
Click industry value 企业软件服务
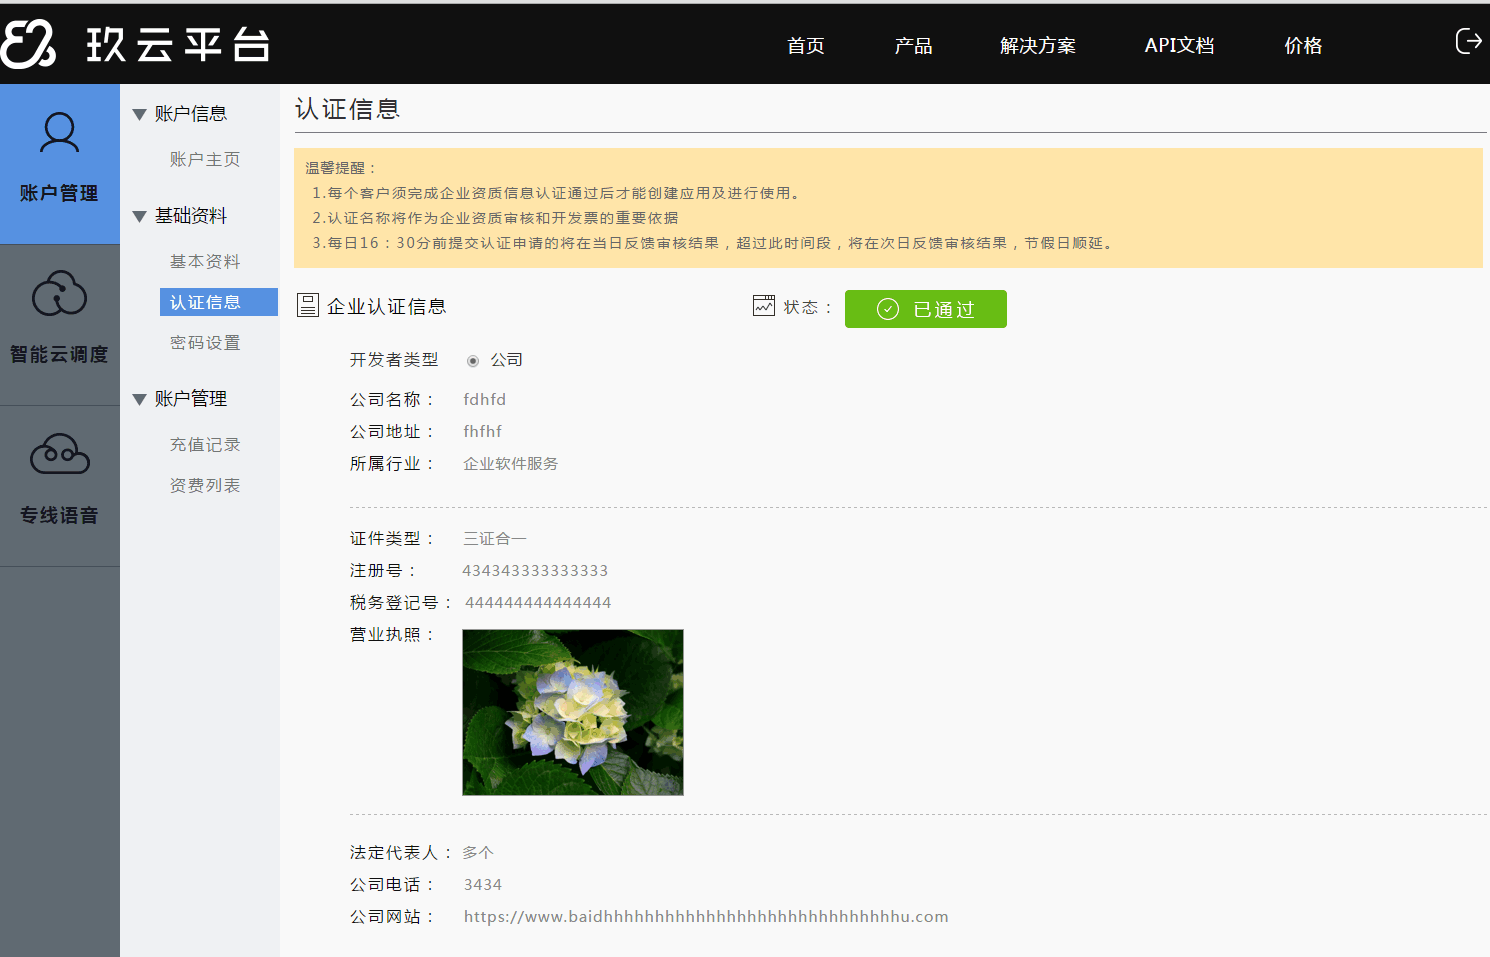[x=511, y=463]
